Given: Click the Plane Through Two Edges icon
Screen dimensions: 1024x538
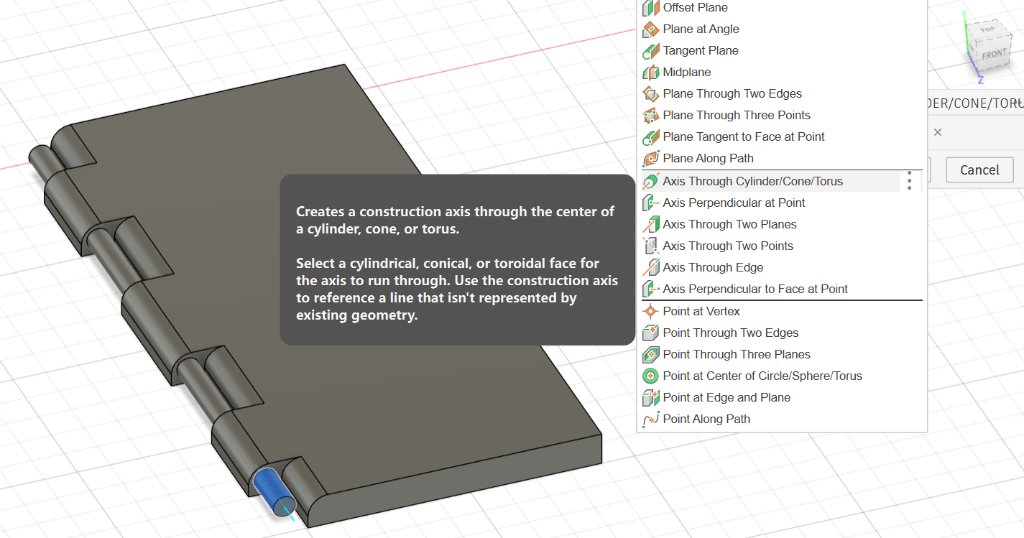Looking at the screenshot, I should click(651, 94).
